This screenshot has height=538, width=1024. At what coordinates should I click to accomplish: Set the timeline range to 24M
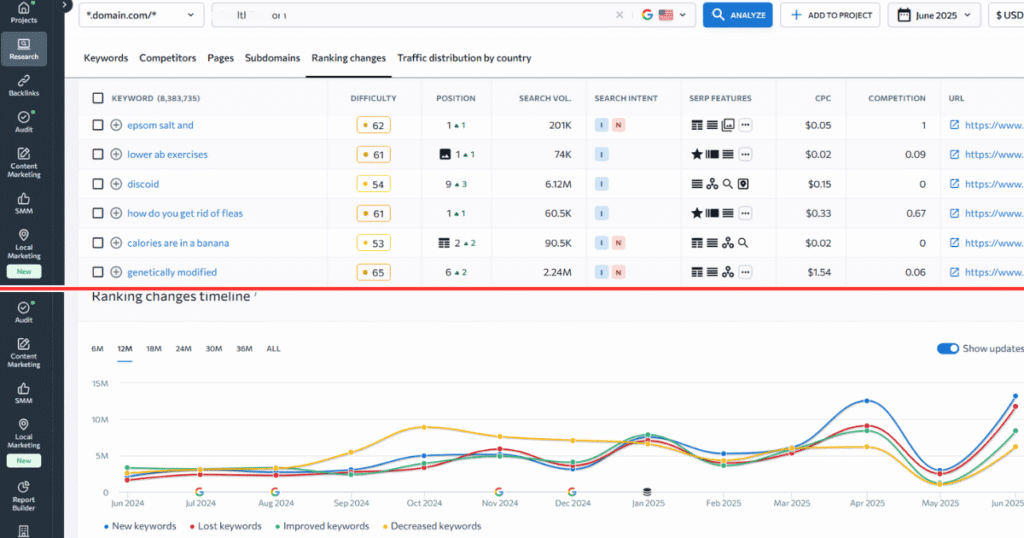184,349
